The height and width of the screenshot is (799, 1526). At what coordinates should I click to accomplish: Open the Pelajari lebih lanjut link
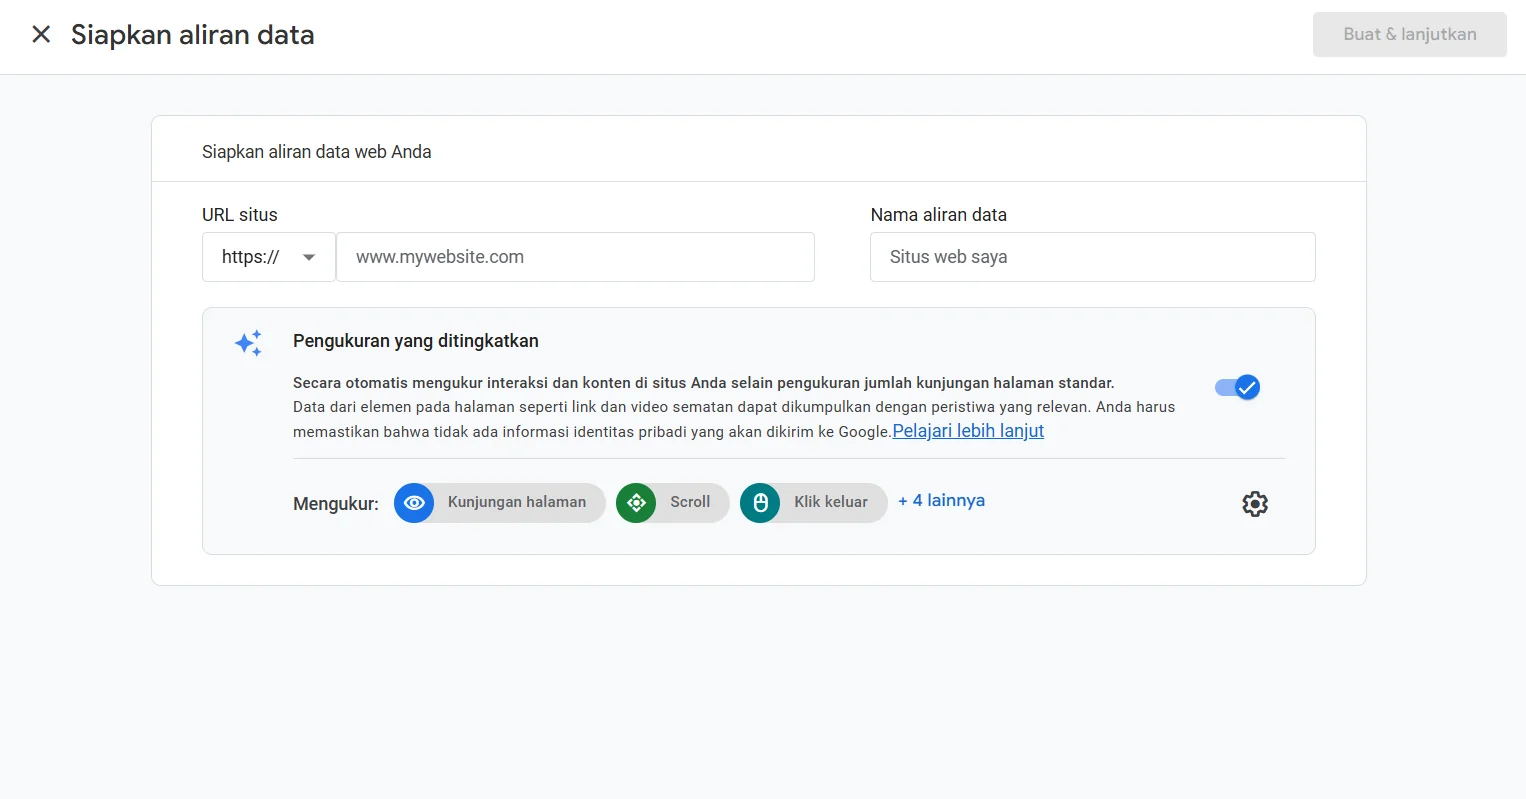coord(968,431)
